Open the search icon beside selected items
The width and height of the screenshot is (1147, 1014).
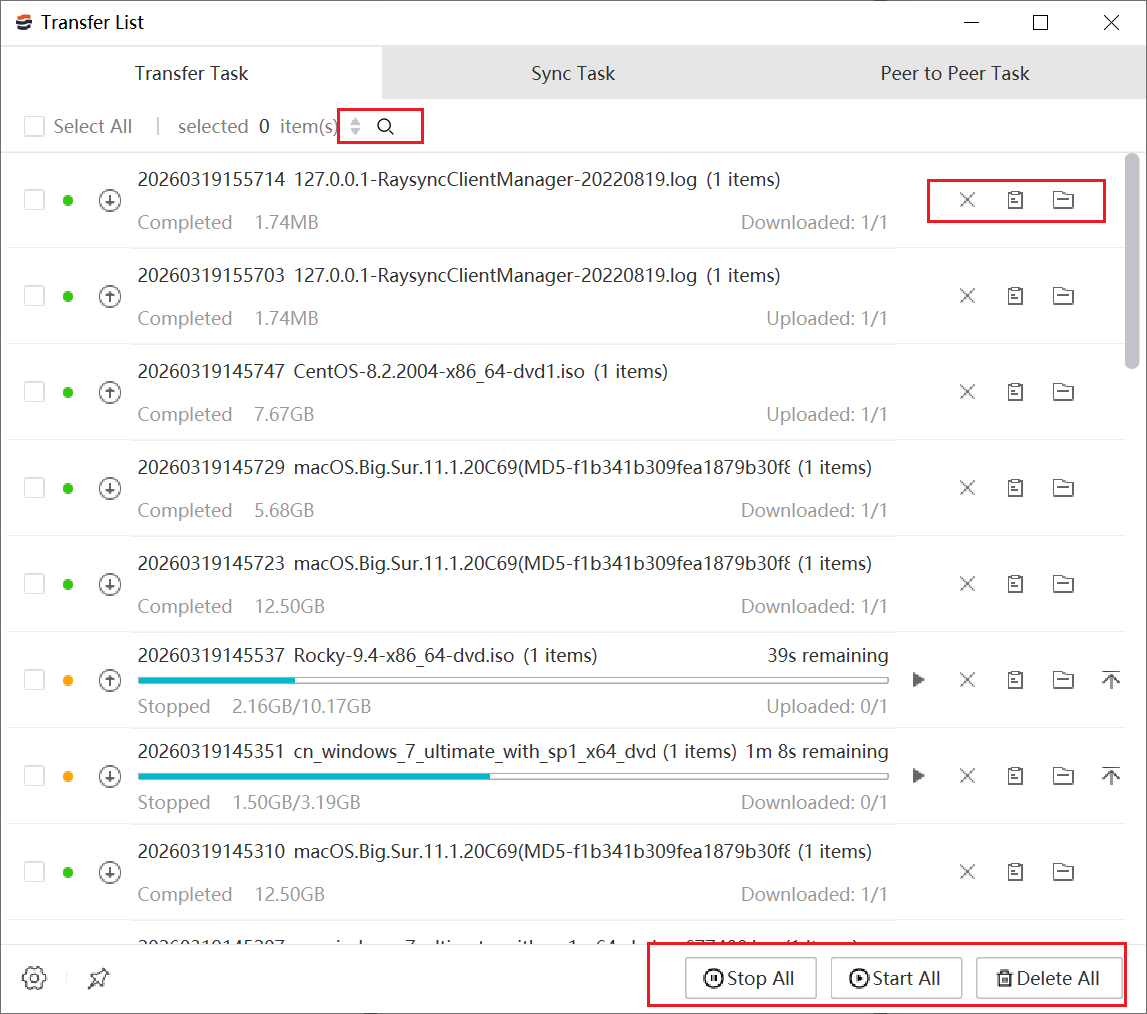(385, 127)
